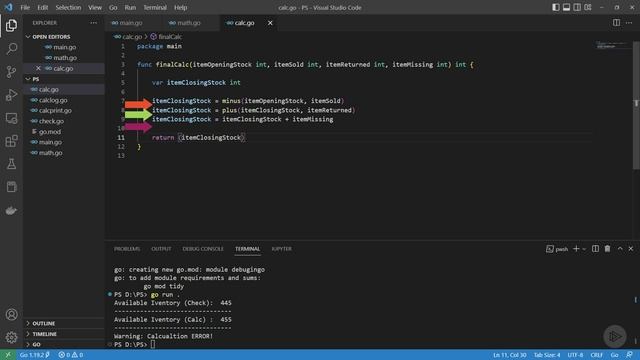The height and width of the screenshot is (360, 640).
Task: Split the editor to the right
Action: 616,23
